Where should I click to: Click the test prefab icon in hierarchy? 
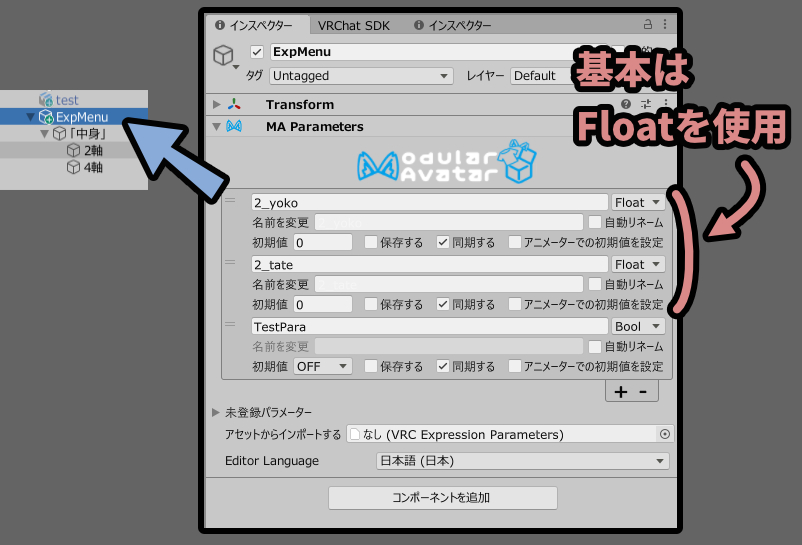click(46, 99)
